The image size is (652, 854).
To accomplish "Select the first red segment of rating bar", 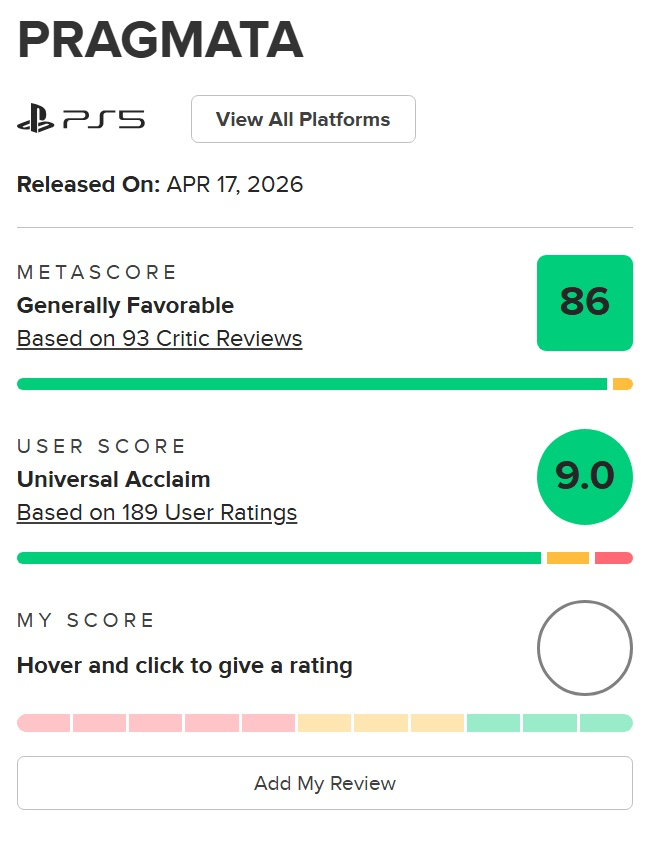I will pyautogui.click(x=44, y=723).
